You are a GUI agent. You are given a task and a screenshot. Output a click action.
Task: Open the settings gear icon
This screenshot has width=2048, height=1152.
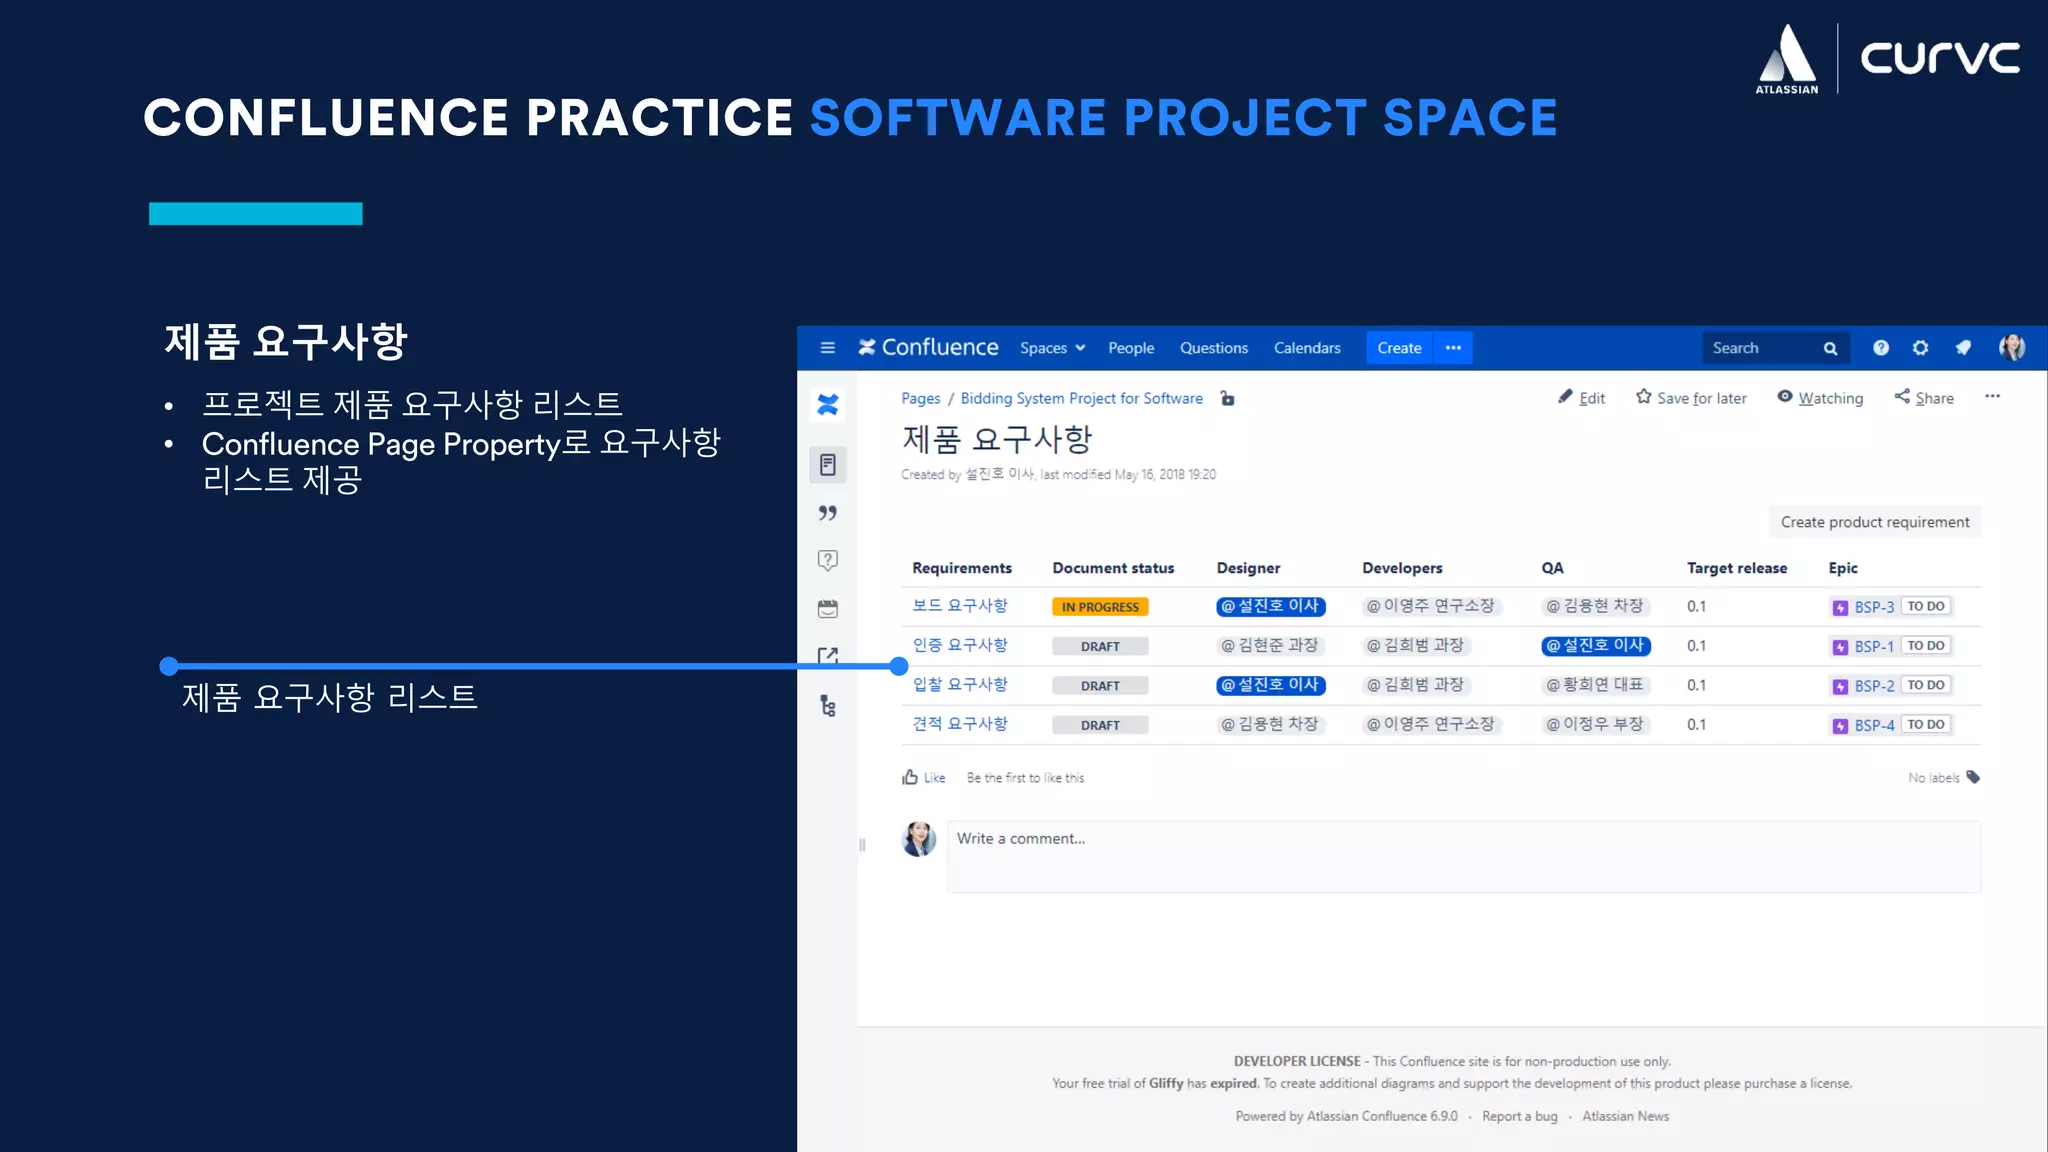(1921, 348)
